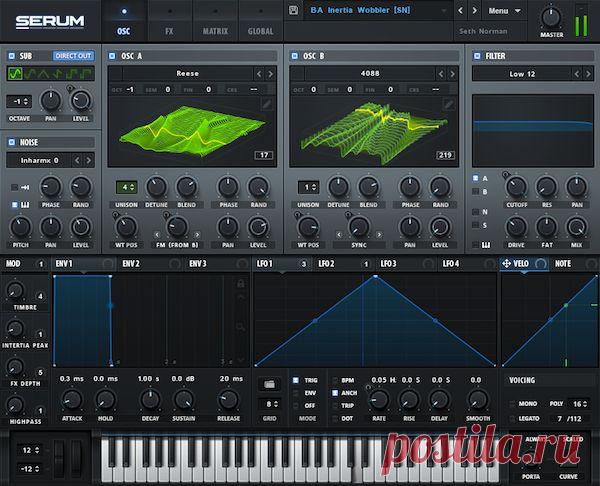Toggle the FILTER on/off
This screenshot has height=486, width=600.
click(477, 56)
